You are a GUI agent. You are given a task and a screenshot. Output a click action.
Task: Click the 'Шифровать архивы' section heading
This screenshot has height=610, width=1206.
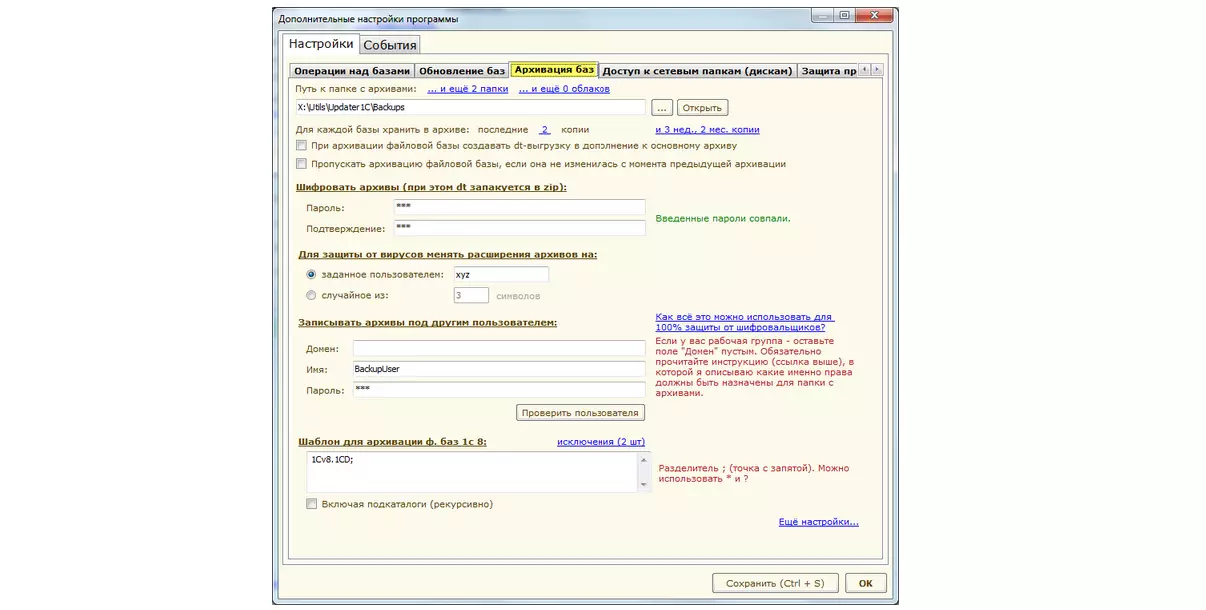432,187
